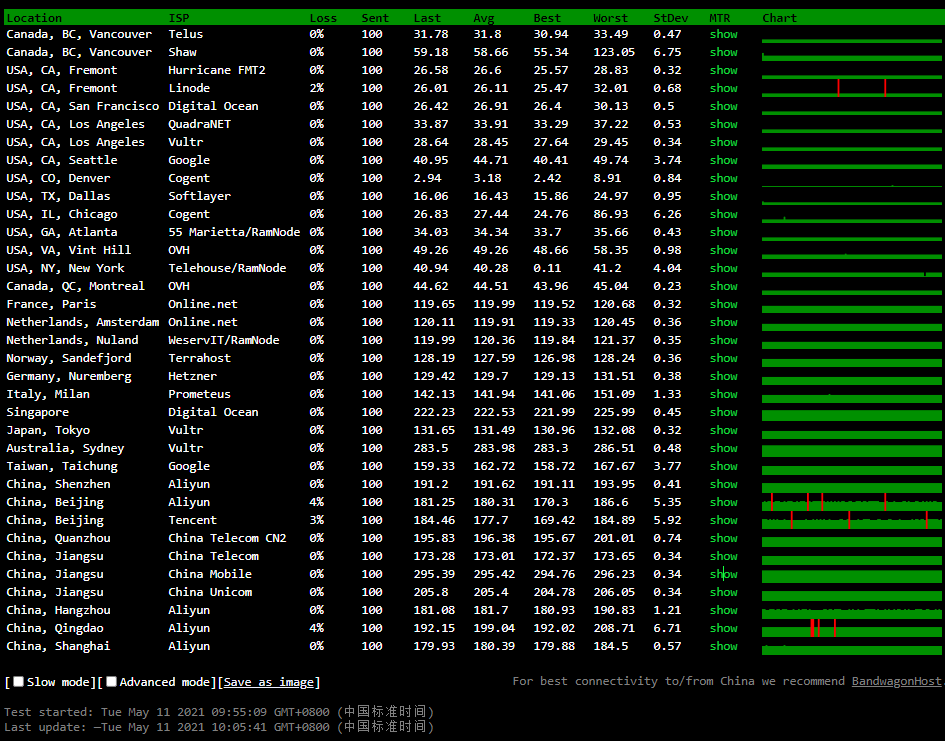
Task: Click 'show' for Germany, Nuremberg Hetzner
Action: tap(723, 376)
